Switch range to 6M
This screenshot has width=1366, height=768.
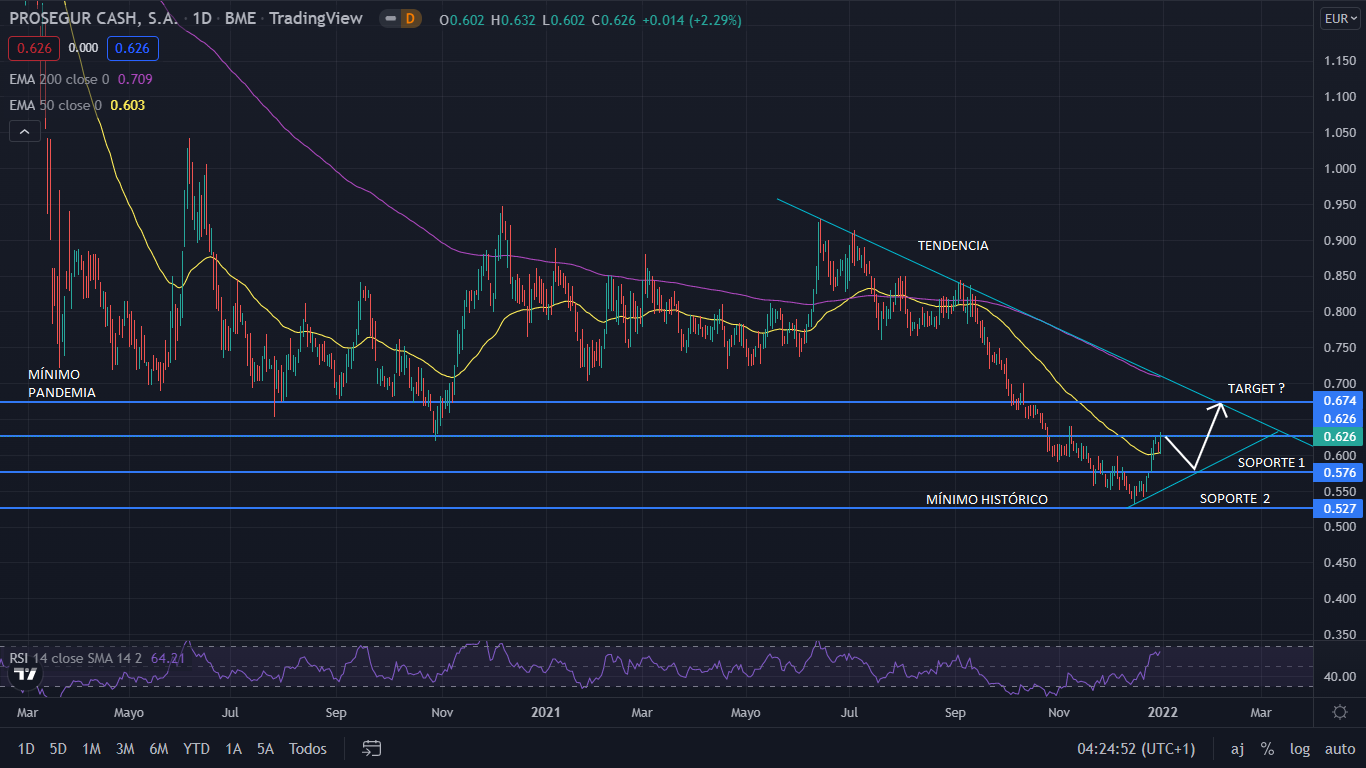pyautogui.click(x=158, y=748)
